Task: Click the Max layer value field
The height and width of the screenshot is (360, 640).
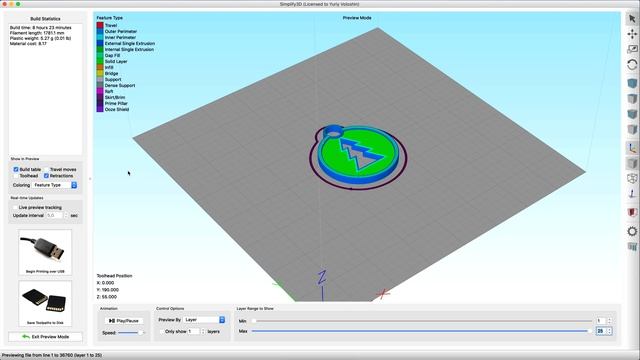Action: click(x=601, y=331)
